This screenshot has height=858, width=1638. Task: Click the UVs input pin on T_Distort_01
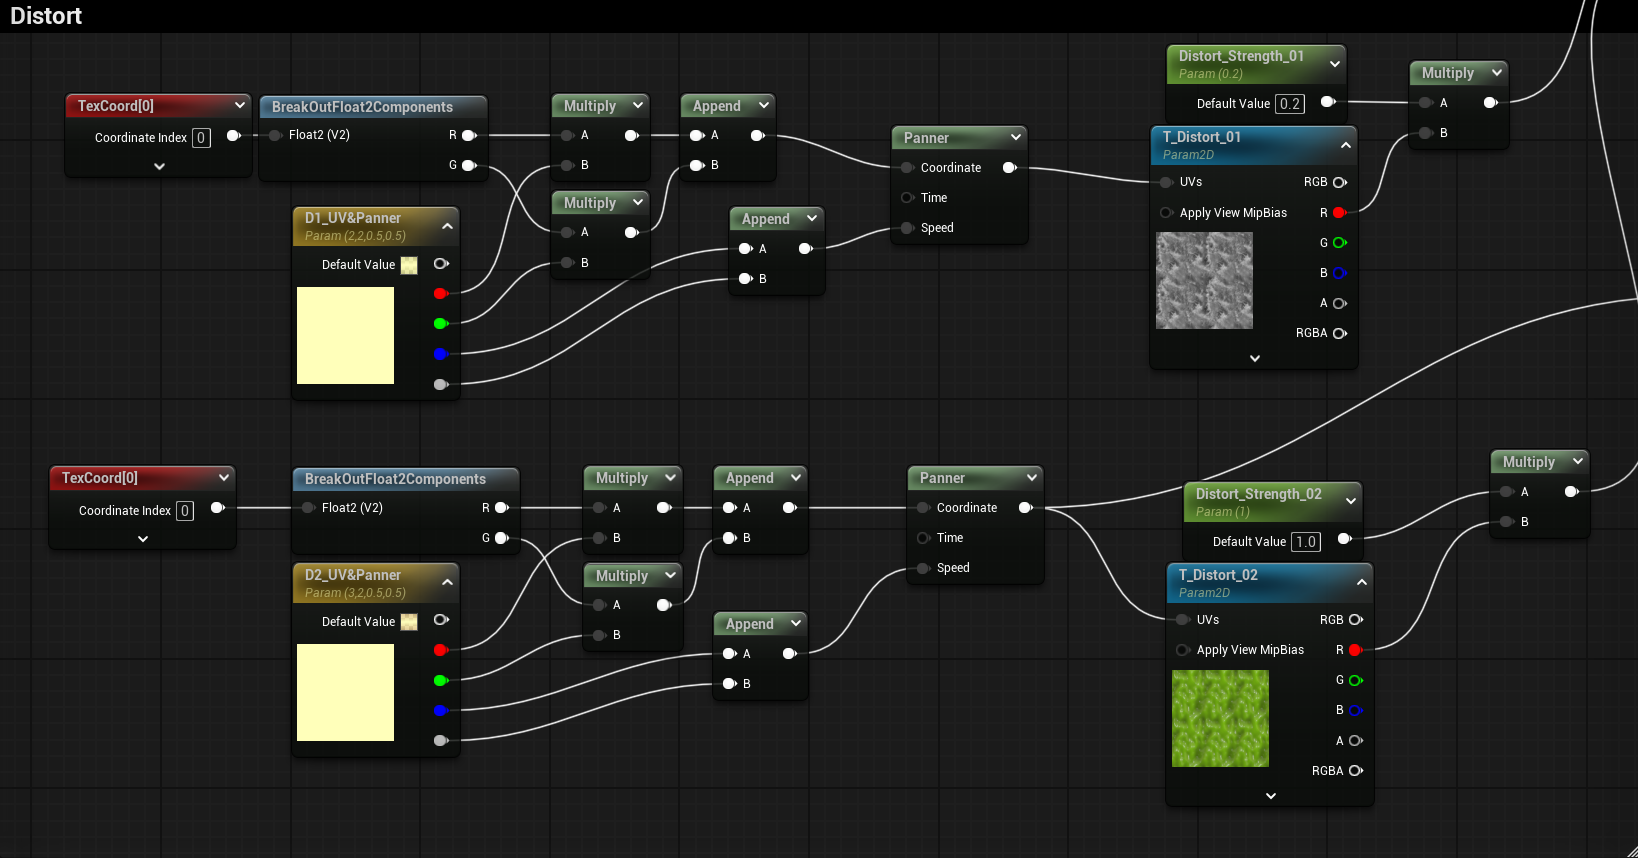[x=1166, y=182]
